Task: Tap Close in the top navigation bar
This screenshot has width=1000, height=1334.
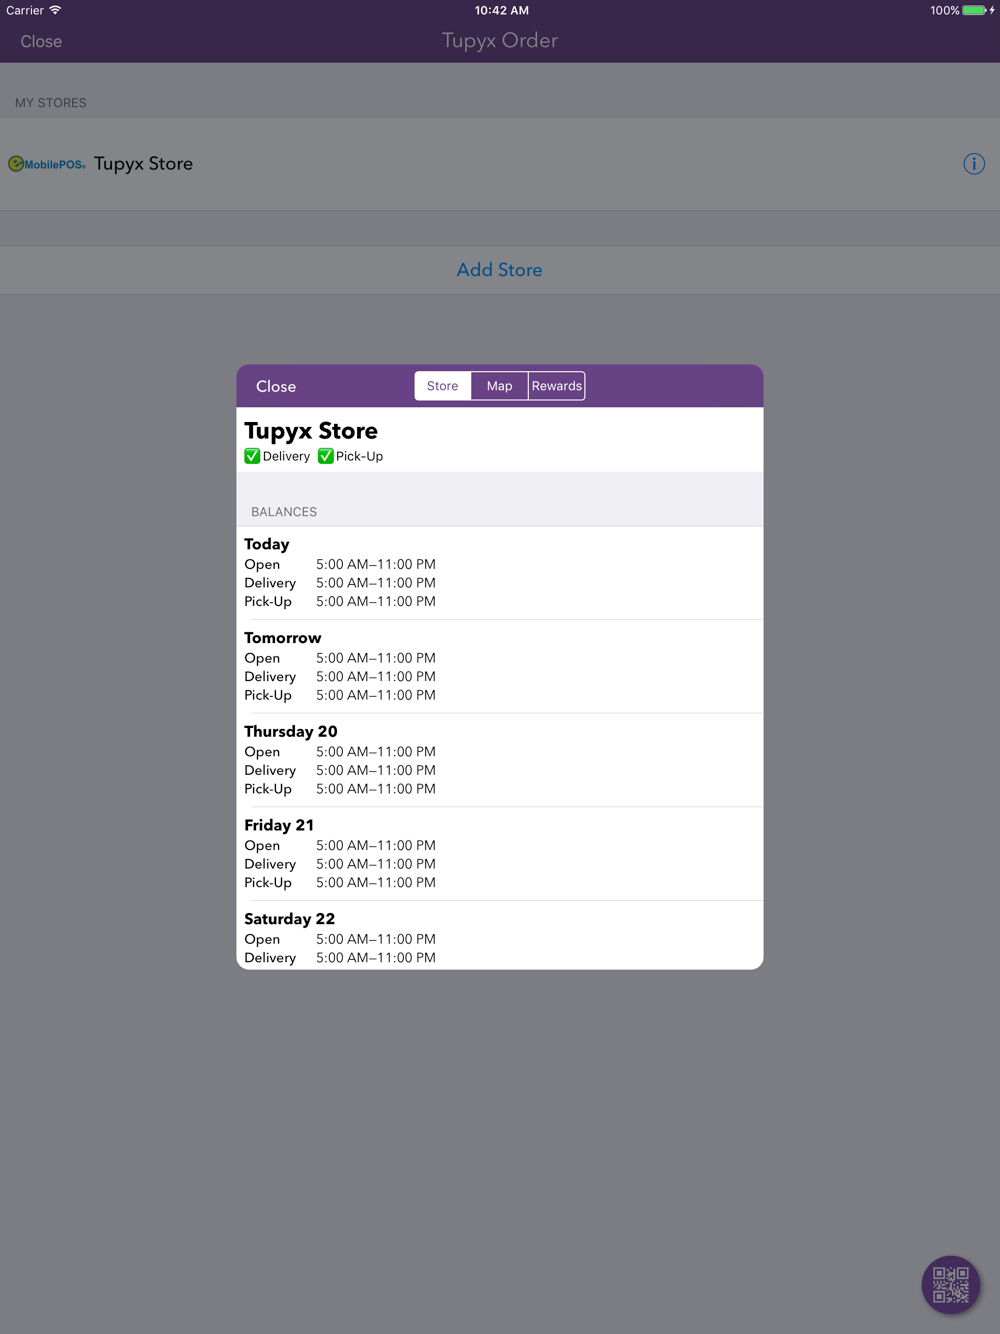Action: tap(41, 41)
